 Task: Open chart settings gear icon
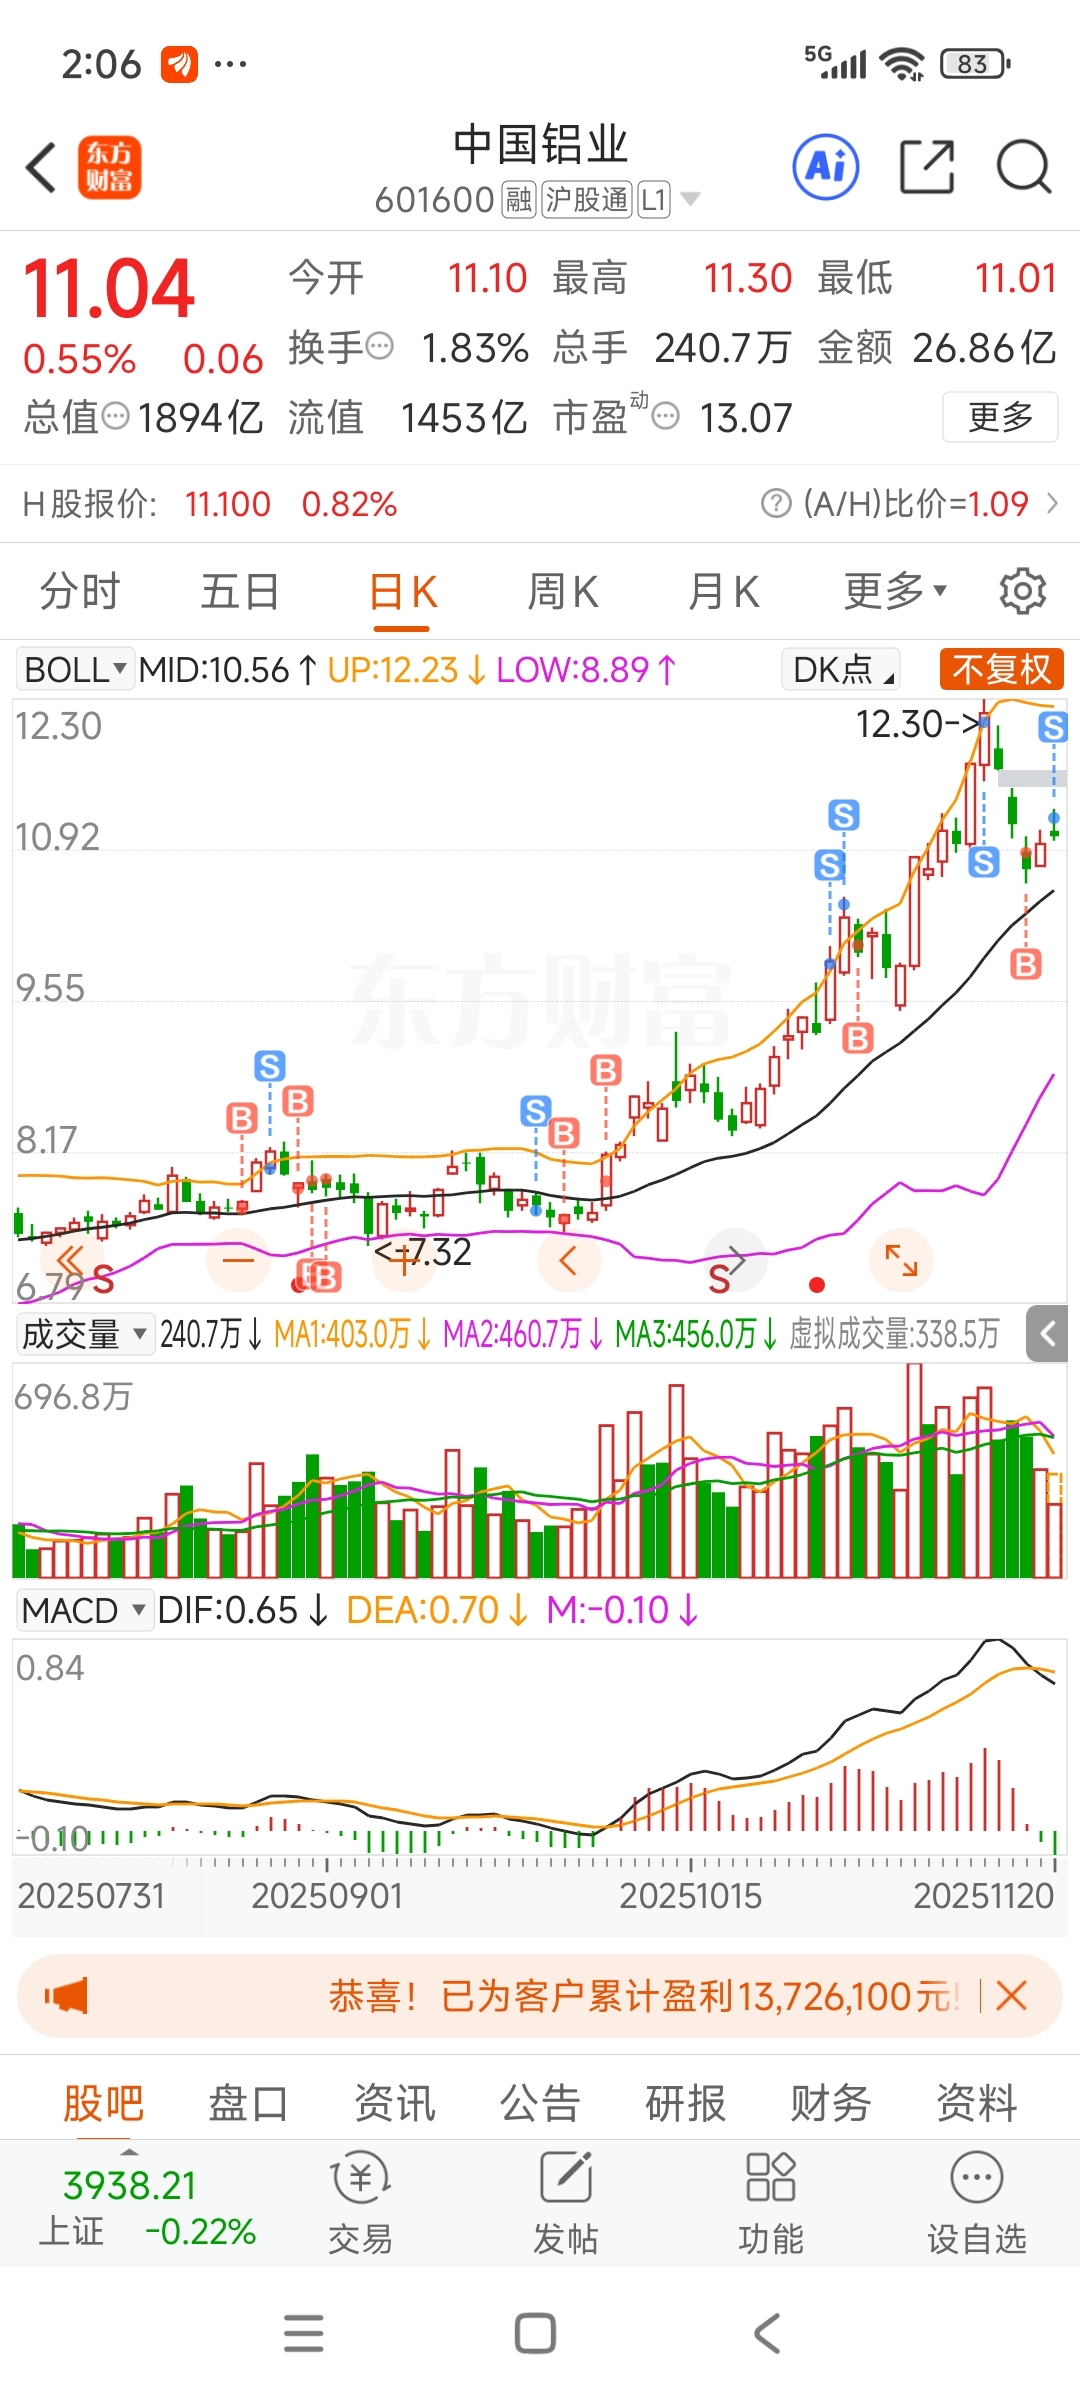click(1023, 591)
